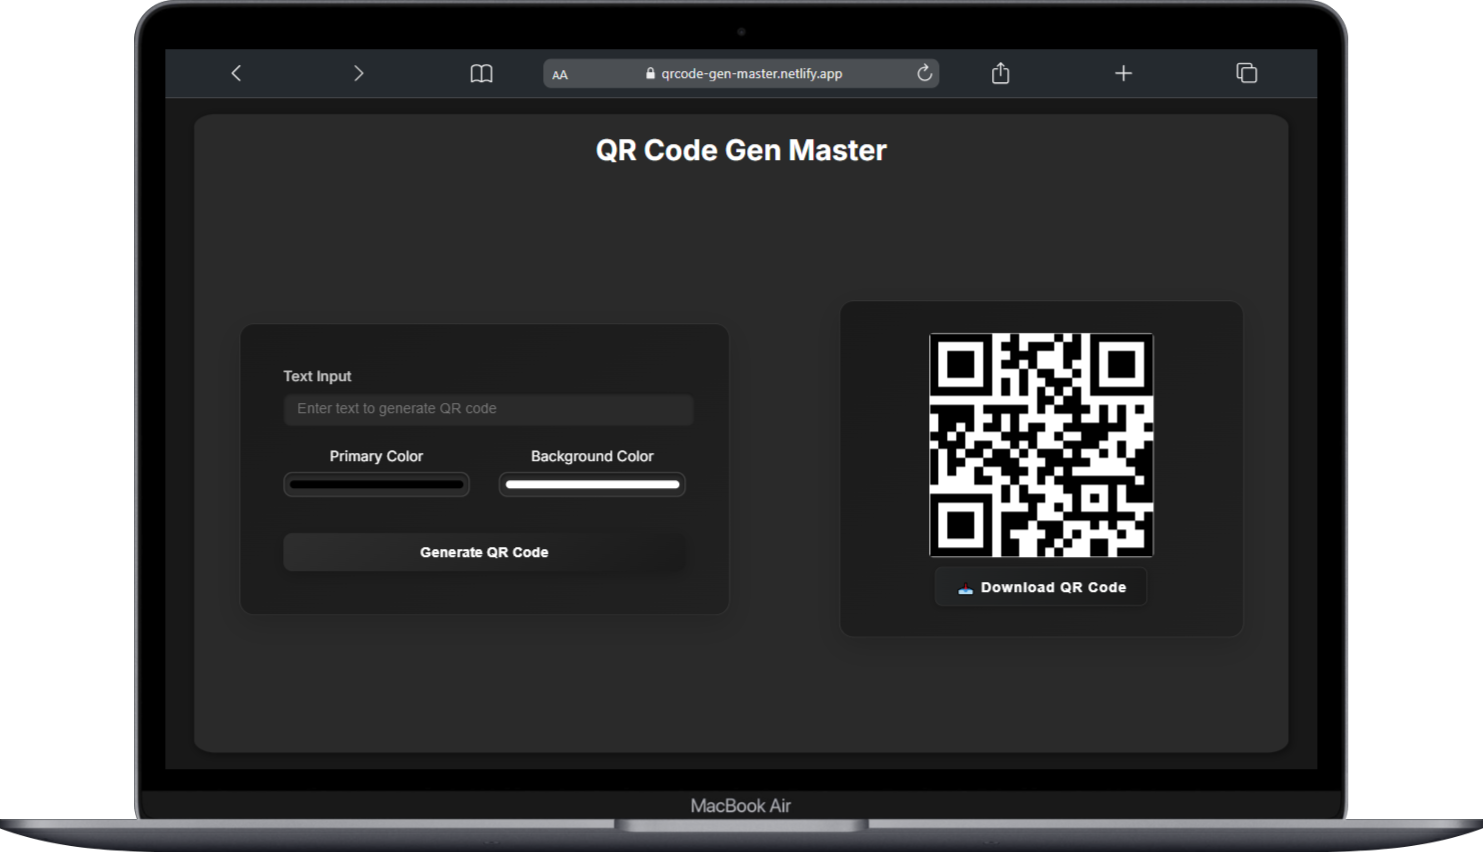Click the Primary Color label
This screenshot has height=852, width=1483.
[x=376, y=456]
